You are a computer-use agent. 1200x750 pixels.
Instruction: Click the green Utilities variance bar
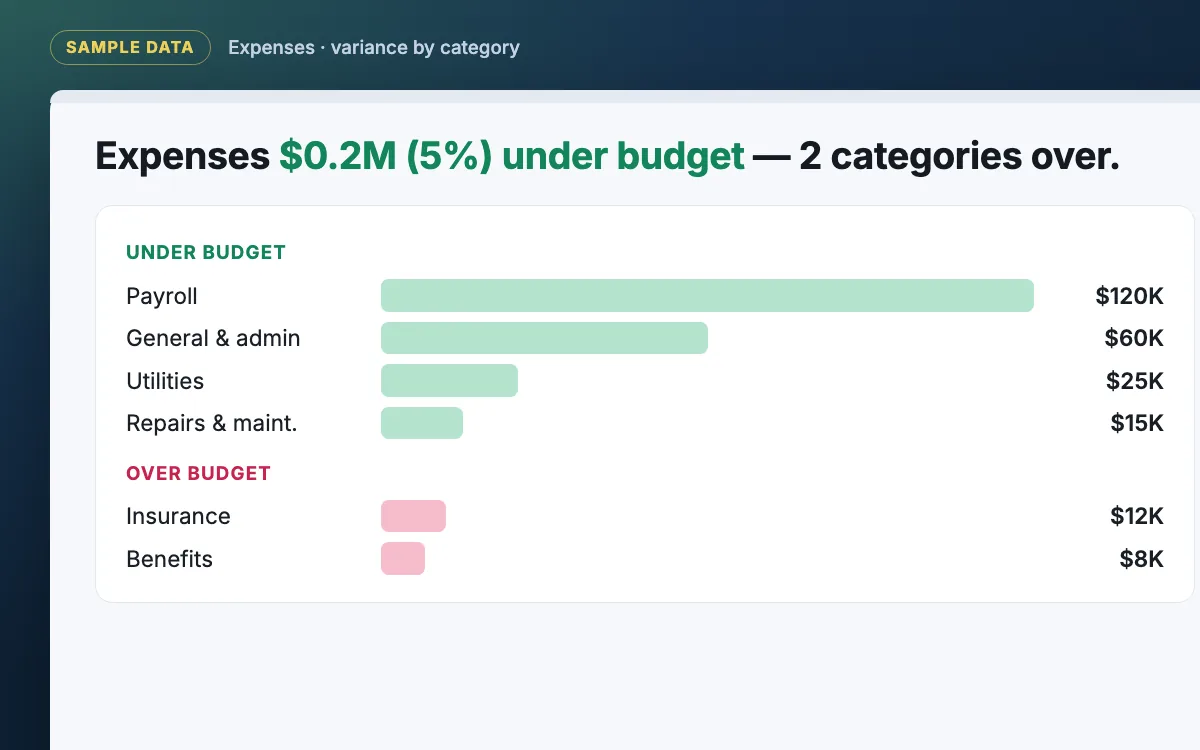(x=449, y=381)
